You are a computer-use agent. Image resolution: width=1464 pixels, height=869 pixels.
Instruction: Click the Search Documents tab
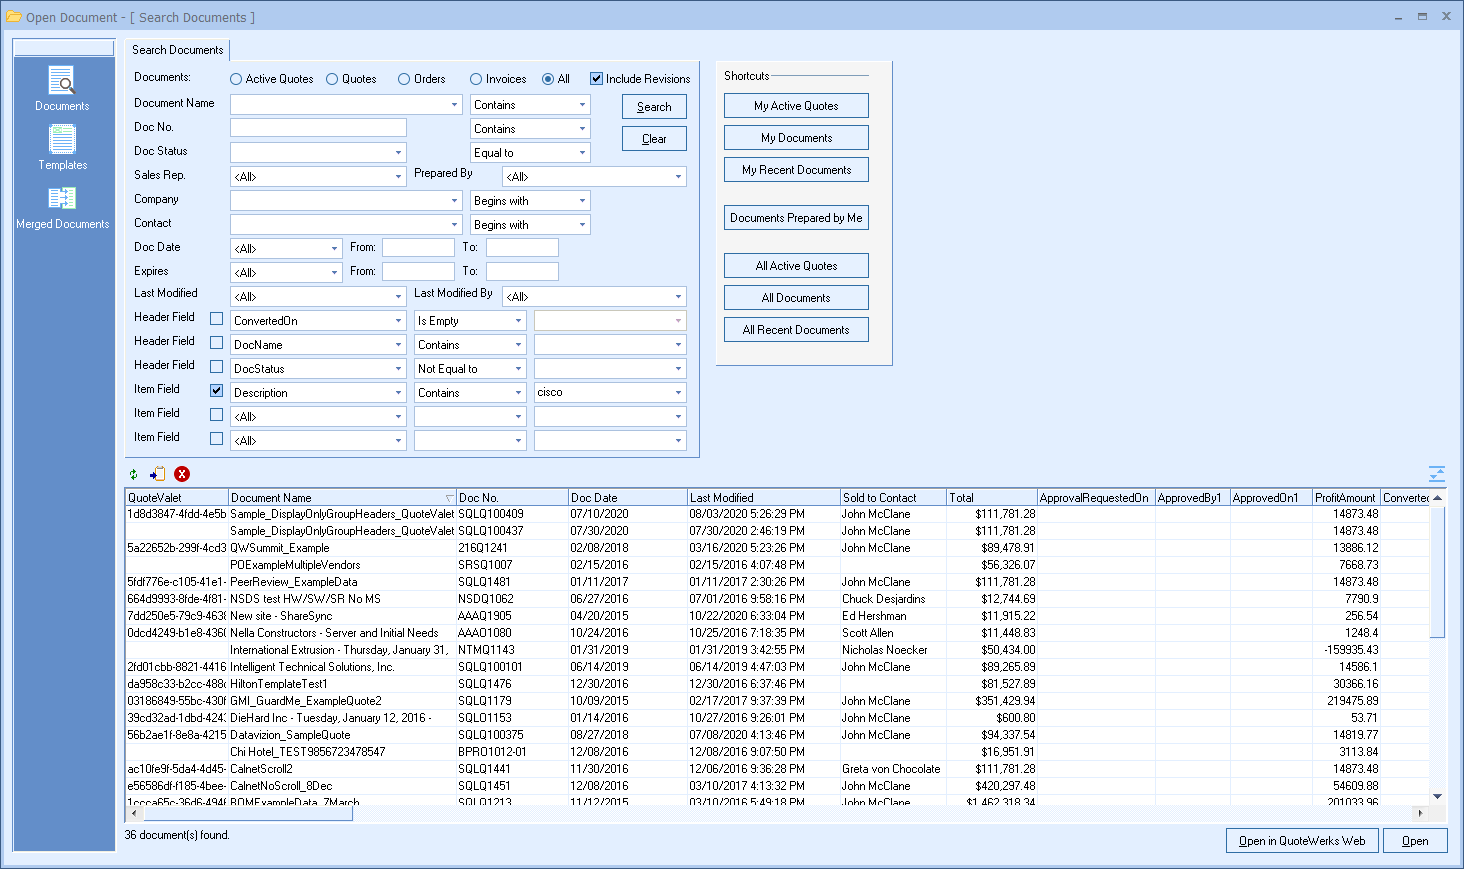(x=178, y=50)
